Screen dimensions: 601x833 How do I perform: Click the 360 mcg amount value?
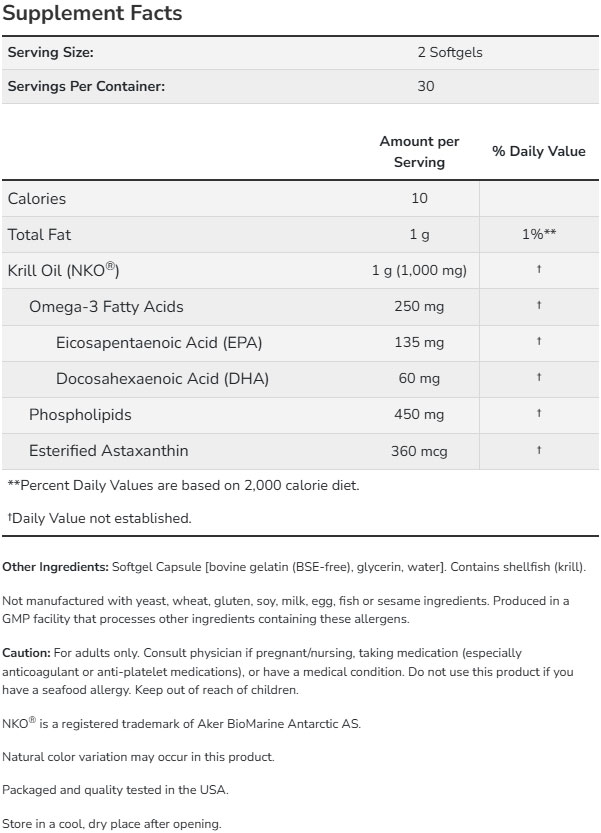click(x=418, y=451)
